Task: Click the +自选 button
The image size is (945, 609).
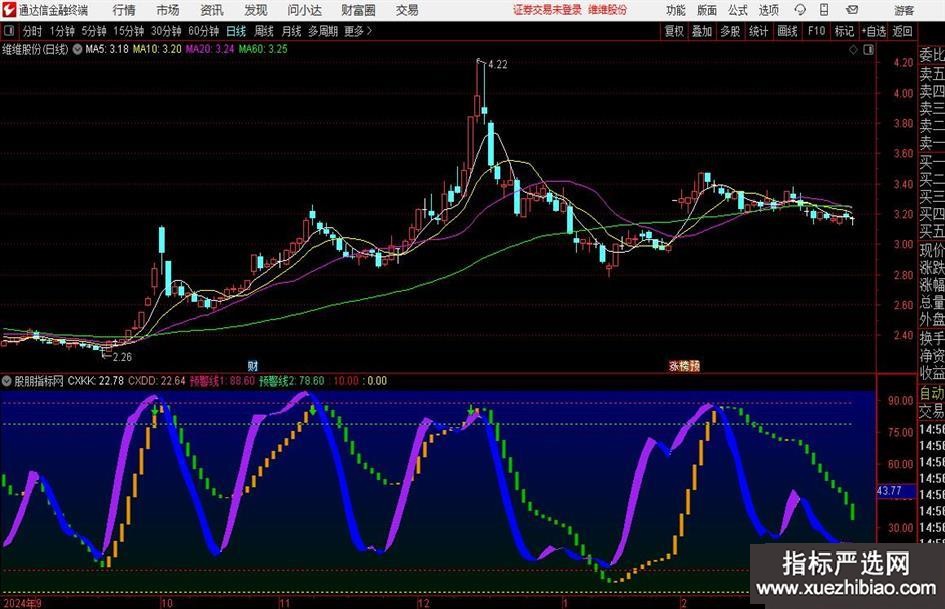Action: 874,31
